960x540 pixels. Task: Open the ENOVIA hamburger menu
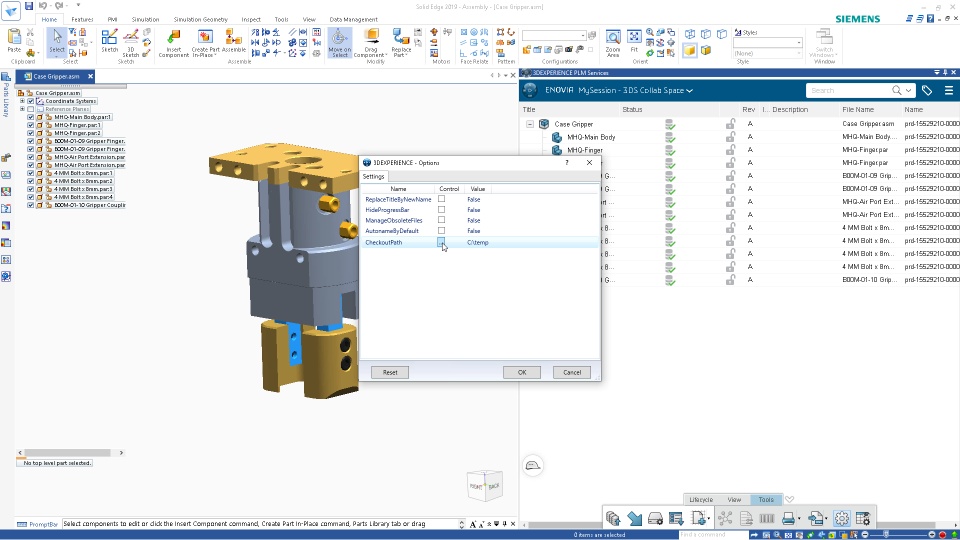tap(949, 91)
